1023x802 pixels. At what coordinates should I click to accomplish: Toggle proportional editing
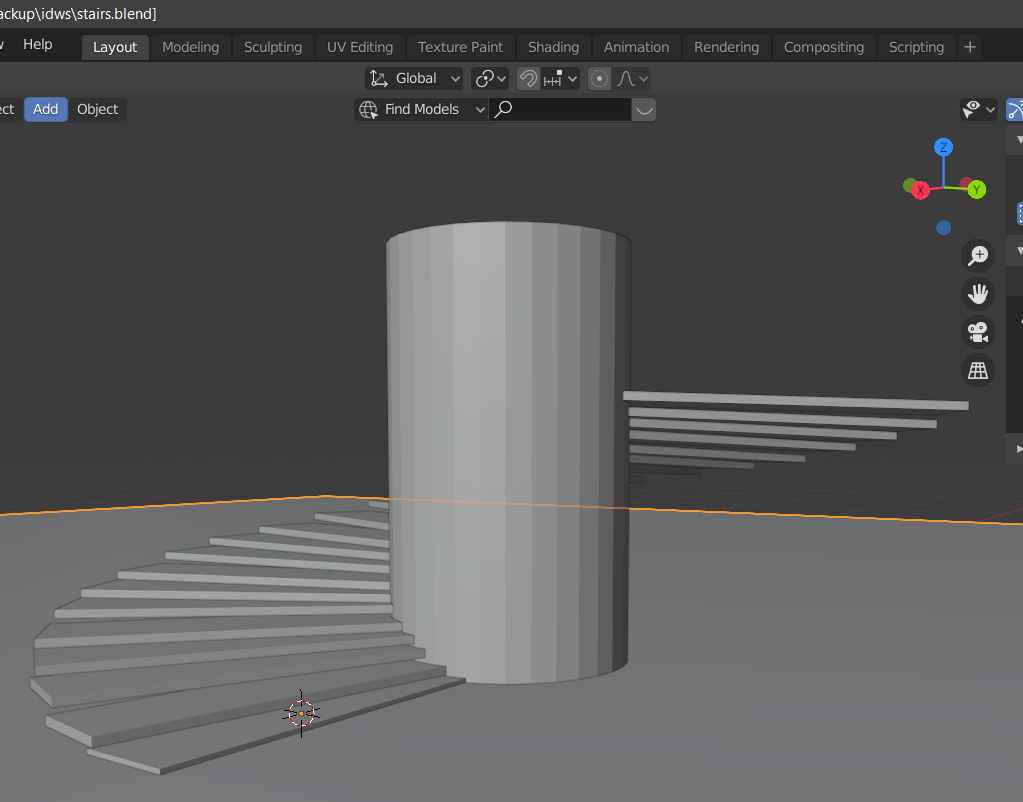(599, 78)
